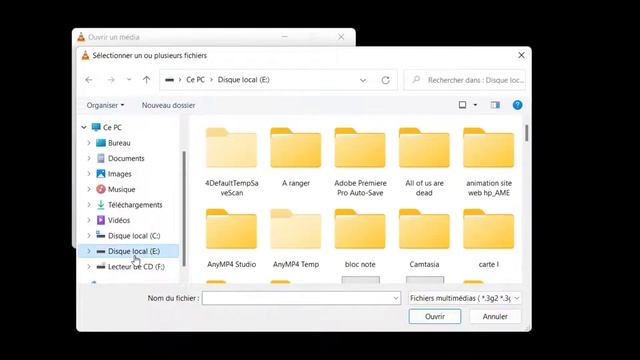Viewport: 640px width, 360px height.
Task: Select the 'A ranger' folder
Action: (x=296, y=158)
